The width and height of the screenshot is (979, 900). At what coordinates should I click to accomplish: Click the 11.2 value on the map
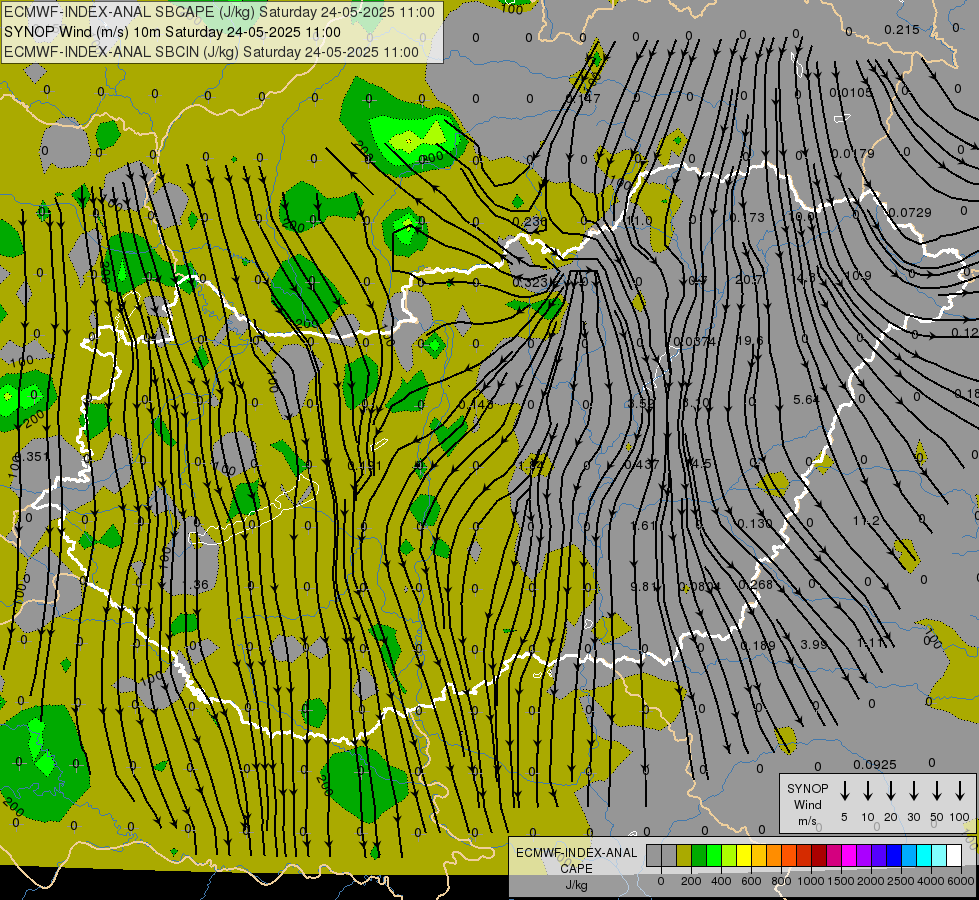[866, 520]
